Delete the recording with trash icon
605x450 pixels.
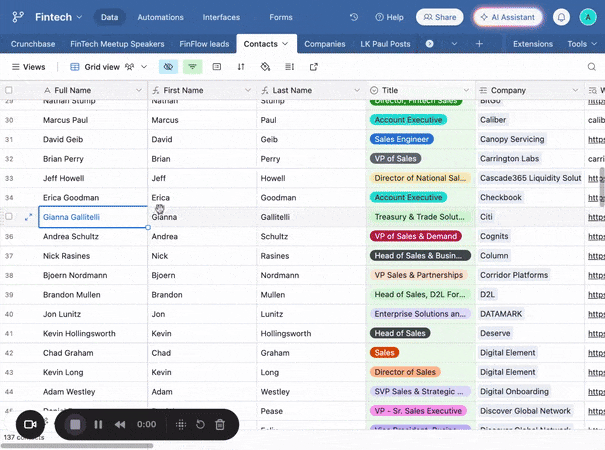click(220, 425)
